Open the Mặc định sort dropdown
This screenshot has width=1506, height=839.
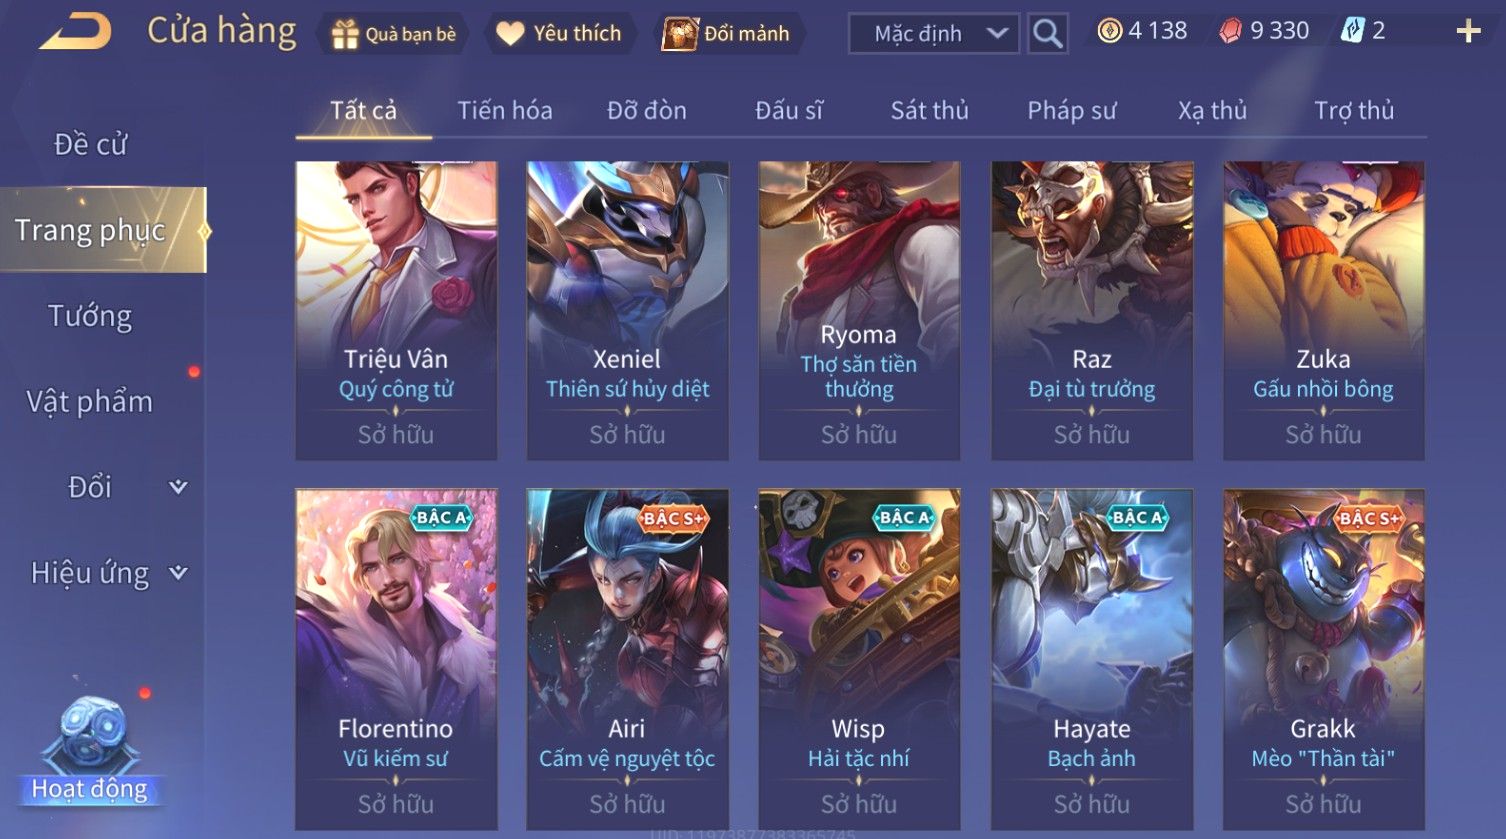tap(934, 33)
